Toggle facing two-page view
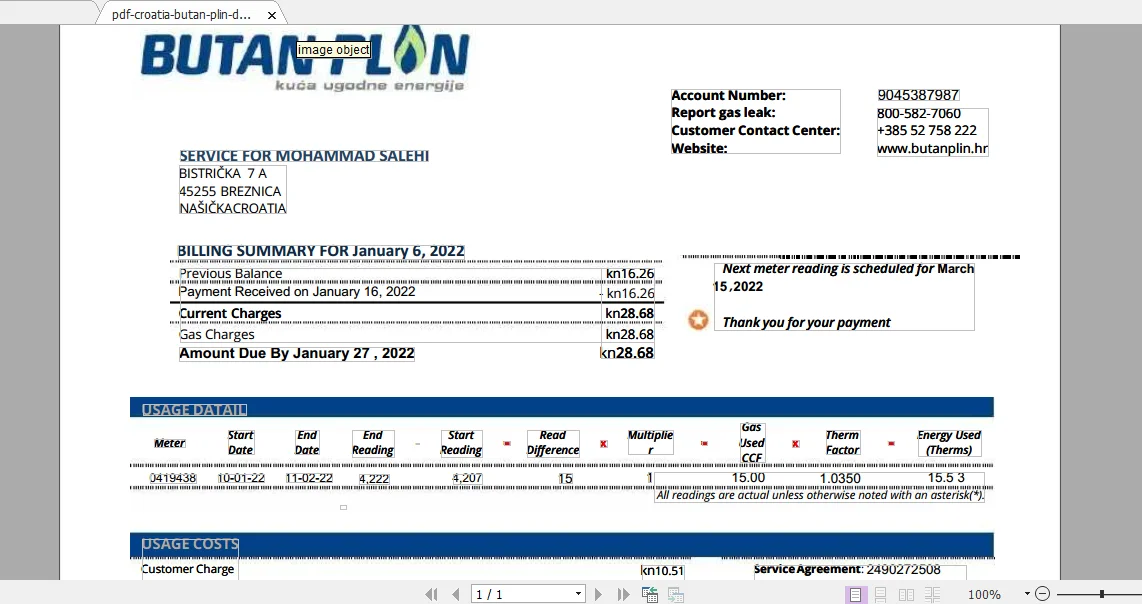 [x=906, y=595]
